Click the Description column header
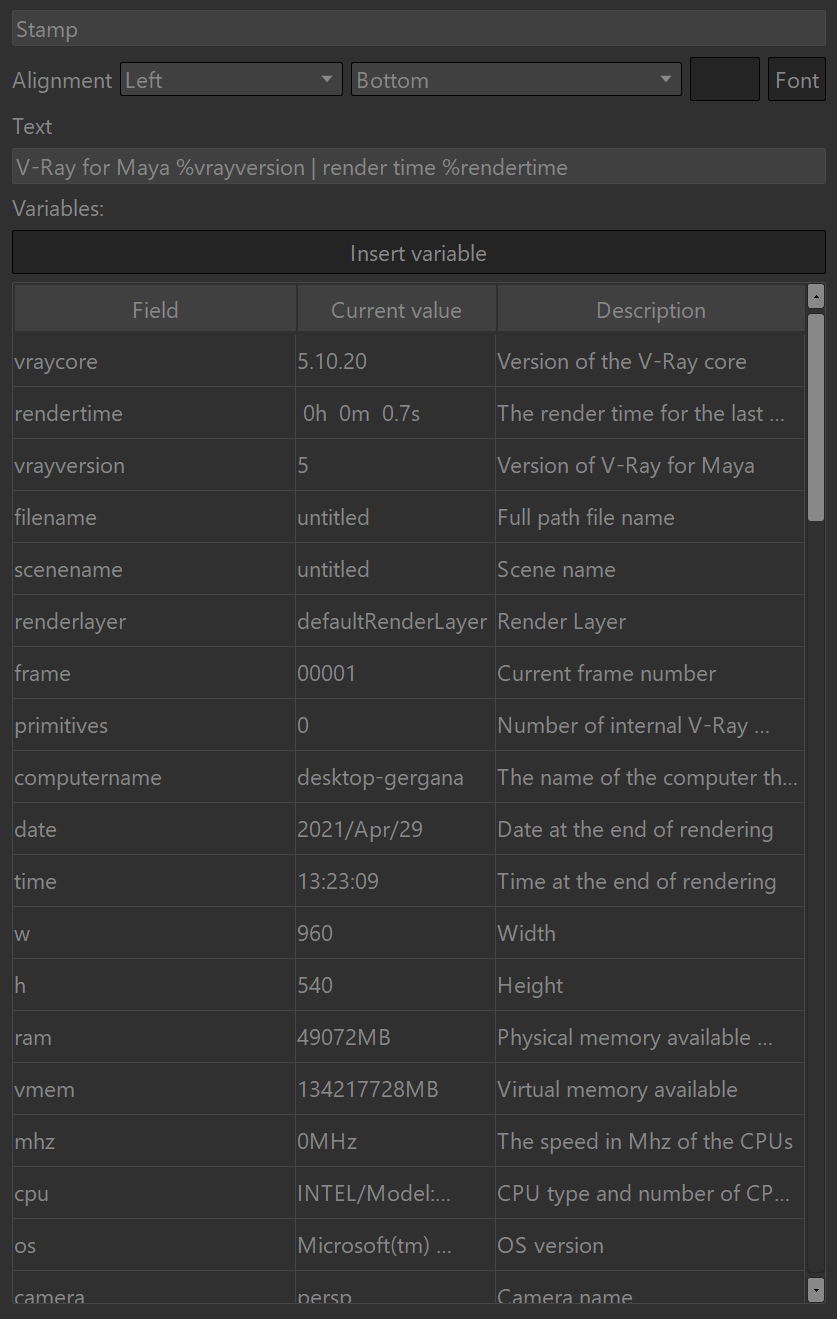 point(651,310)
